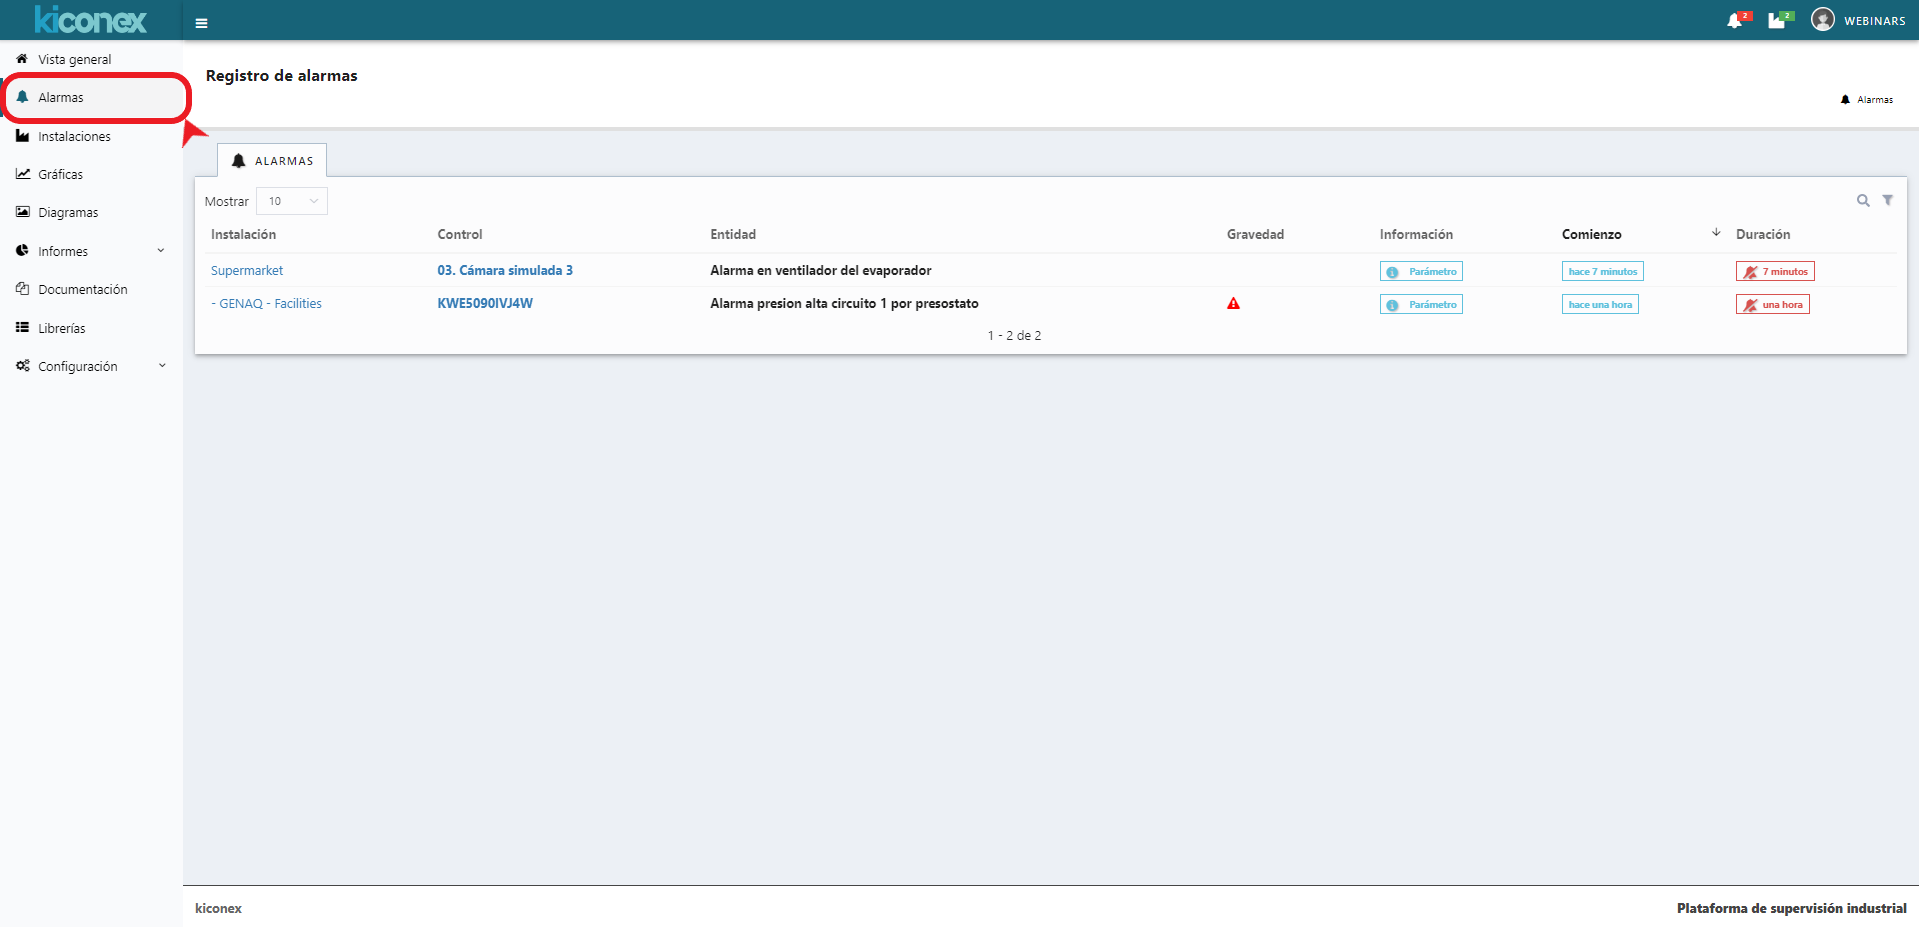
Task: Click the Alarmas breadcrumb
Action: pos(1874,100)
